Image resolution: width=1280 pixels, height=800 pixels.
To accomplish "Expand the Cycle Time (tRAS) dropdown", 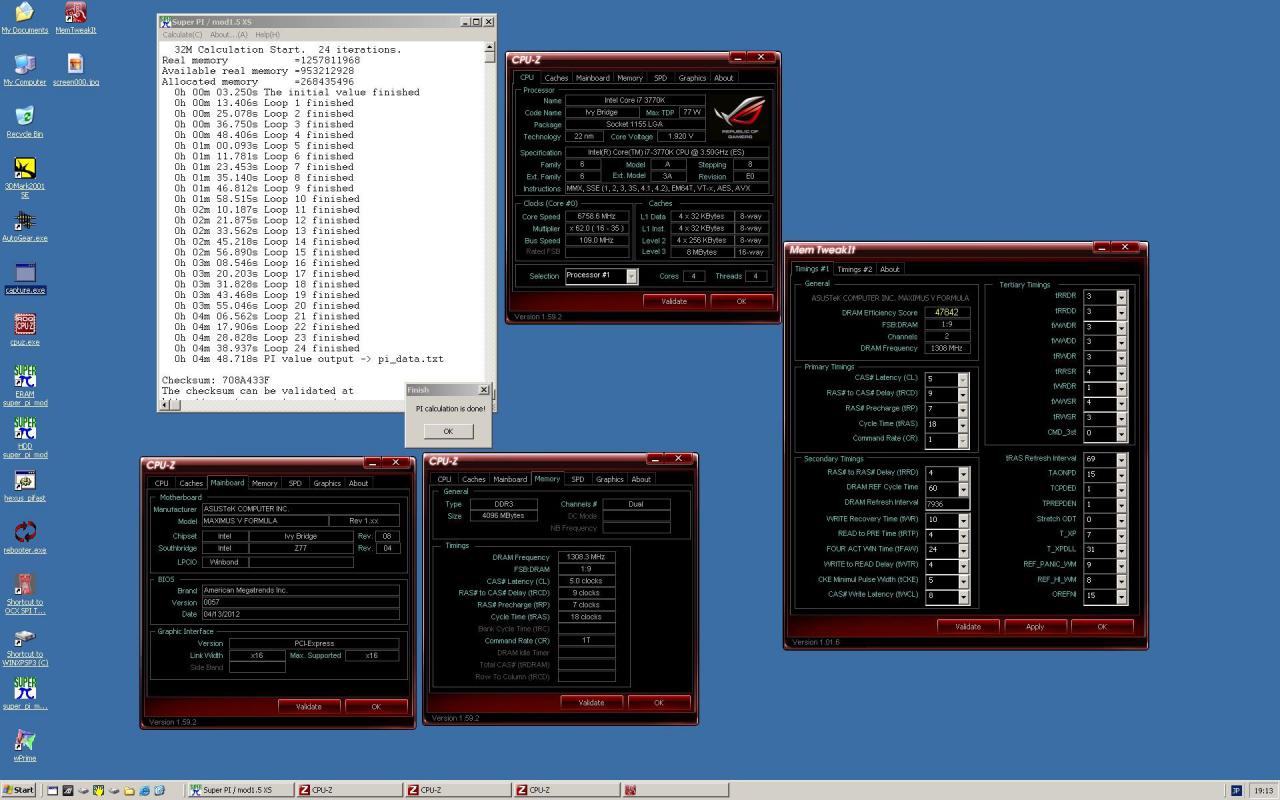I will [x=963, y=425].
